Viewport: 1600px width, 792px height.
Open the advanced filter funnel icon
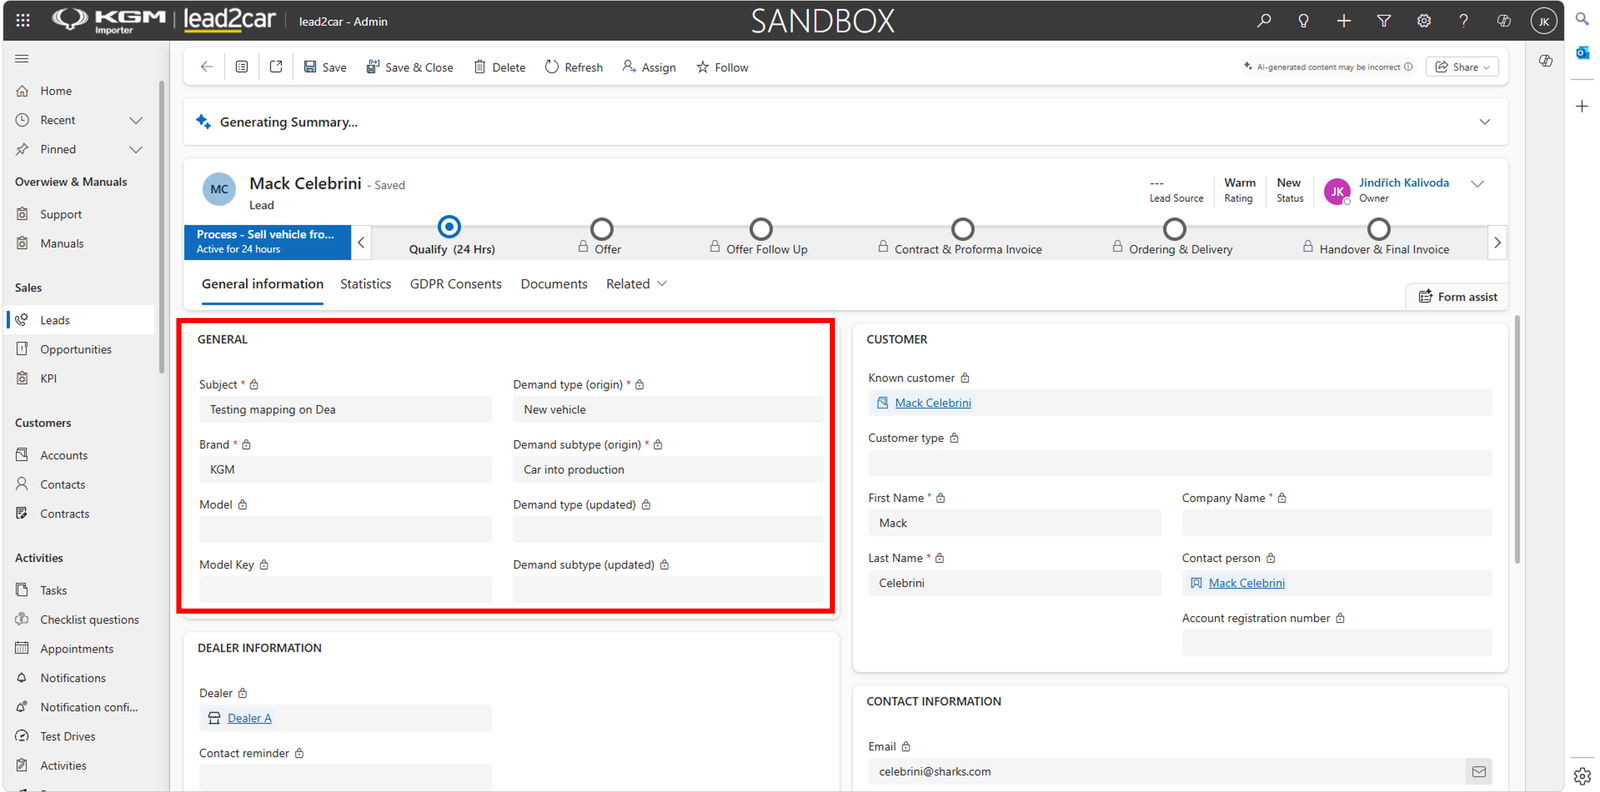[x=1384, y=20]
